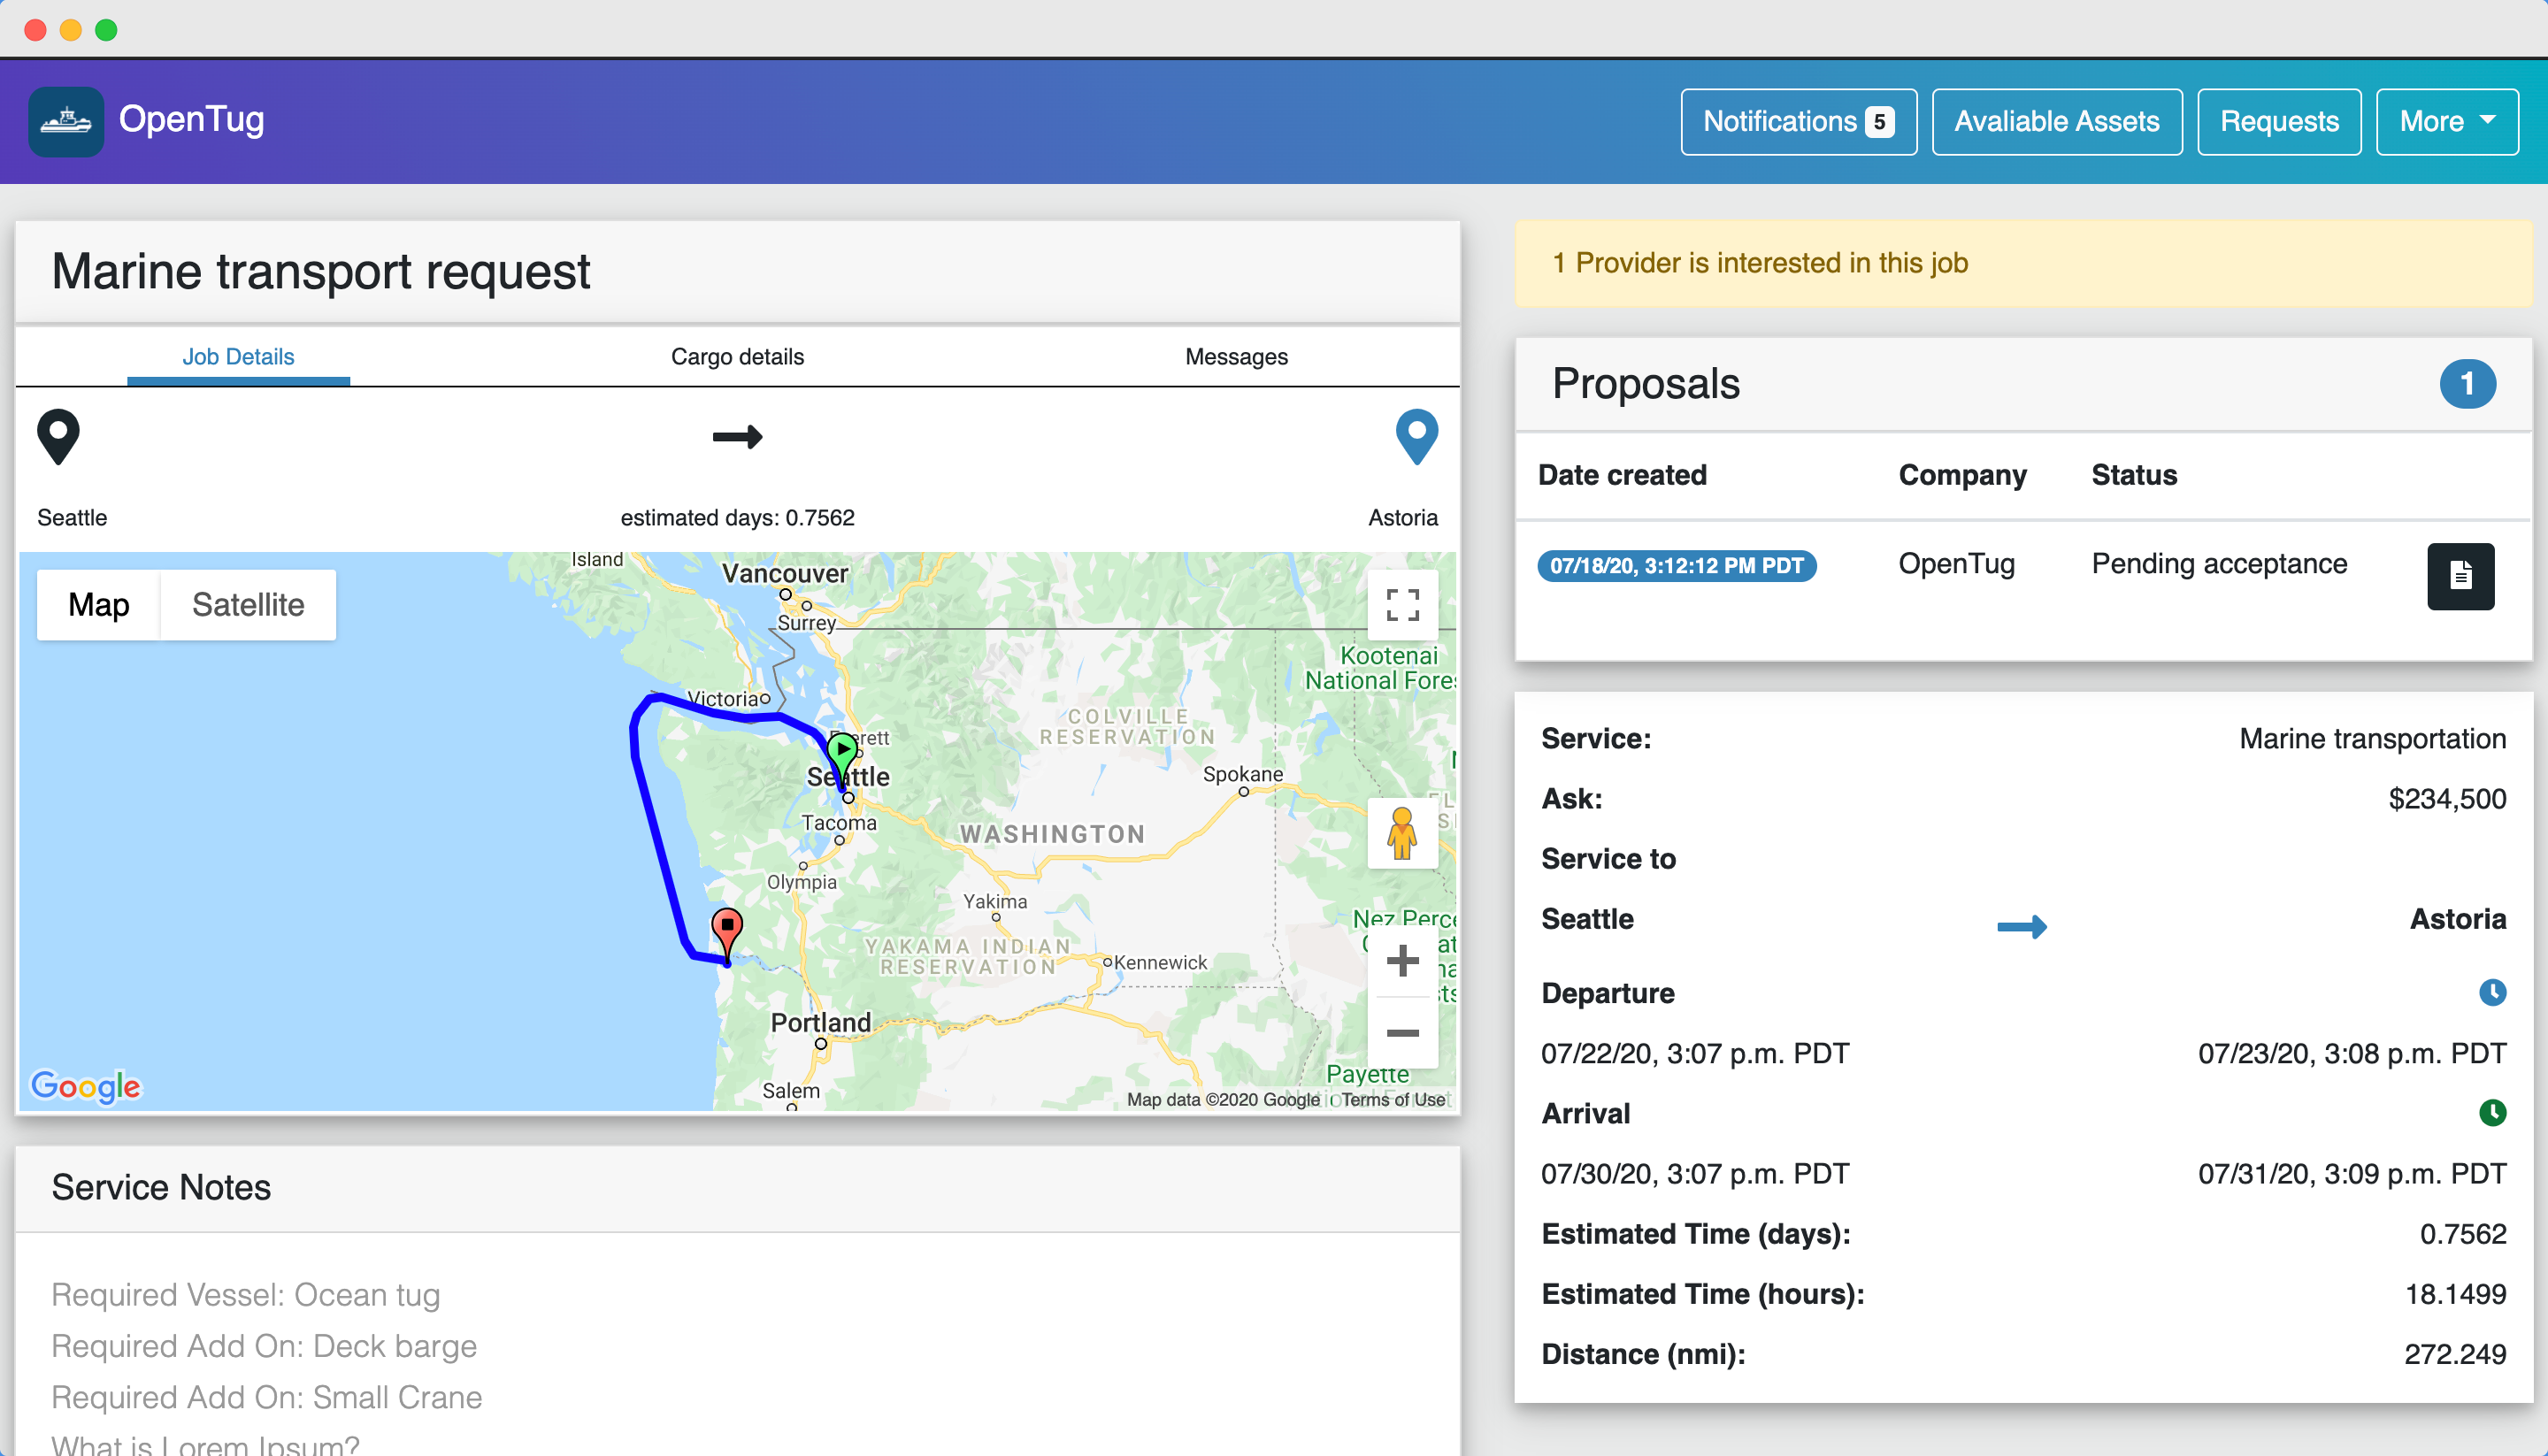Image resolution: width=2548 pixels, height=1456 pixels.
Task: Open Notifications
Action: [x=1798, y=122]
